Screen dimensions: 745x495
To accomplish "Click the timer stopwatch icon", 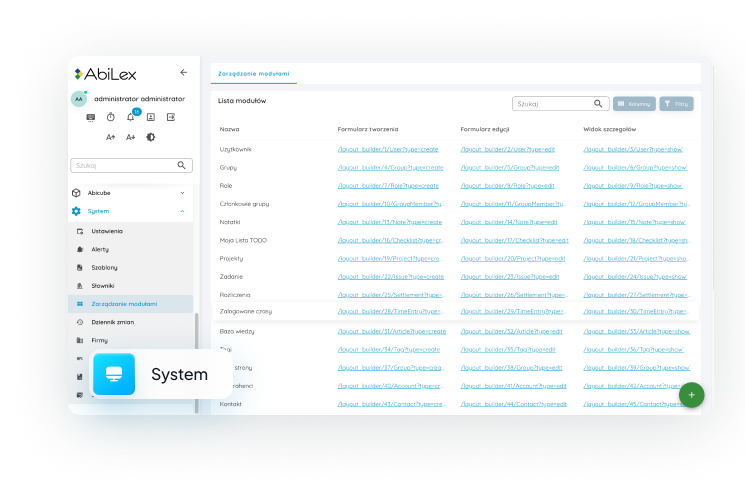I will [110, 117].
